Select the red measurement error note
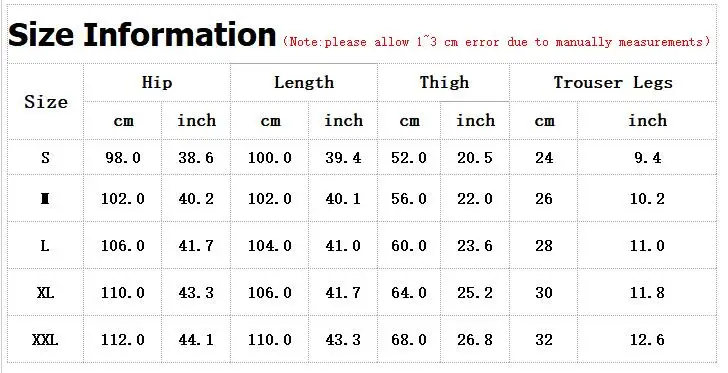The image size is (728, 373). [496, 42]
